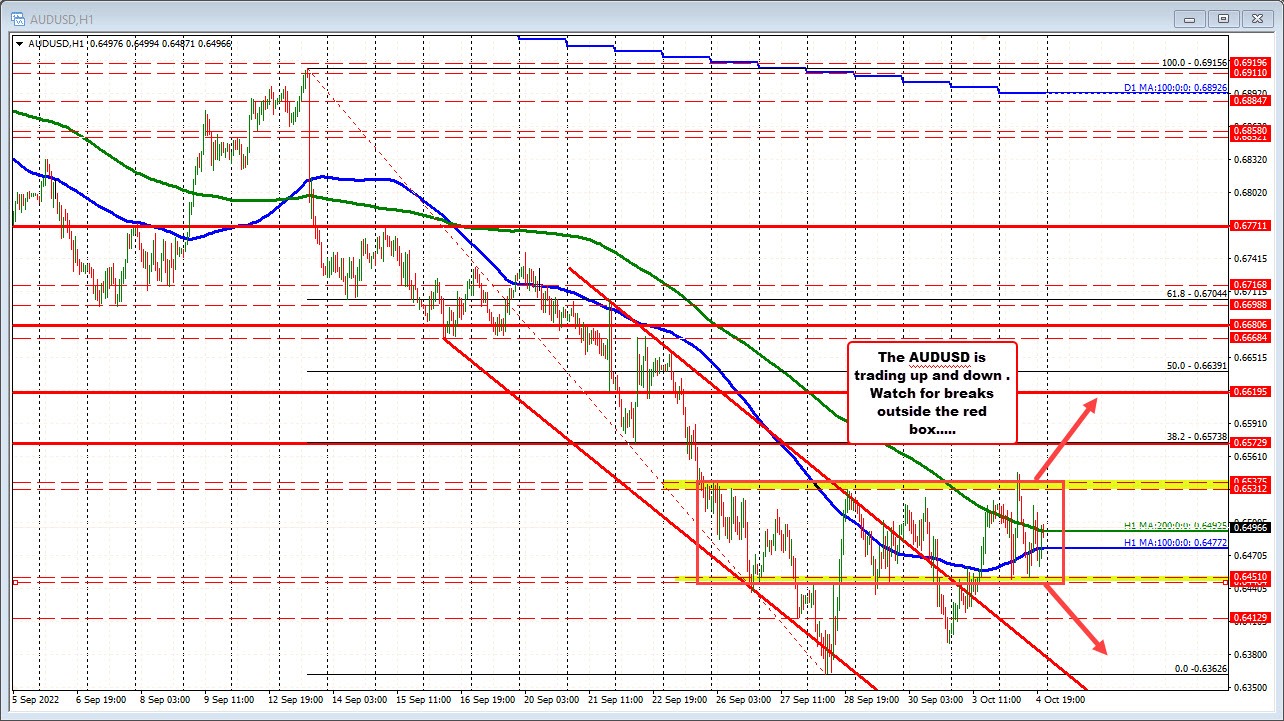Click the red 0.67168 price tag
The image size is (1284, 721).
[x=1252, y=285]
